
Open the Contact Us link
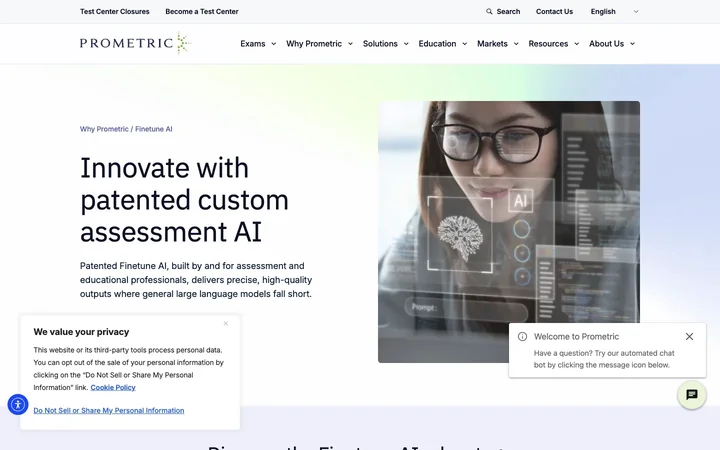coord(554,11)
